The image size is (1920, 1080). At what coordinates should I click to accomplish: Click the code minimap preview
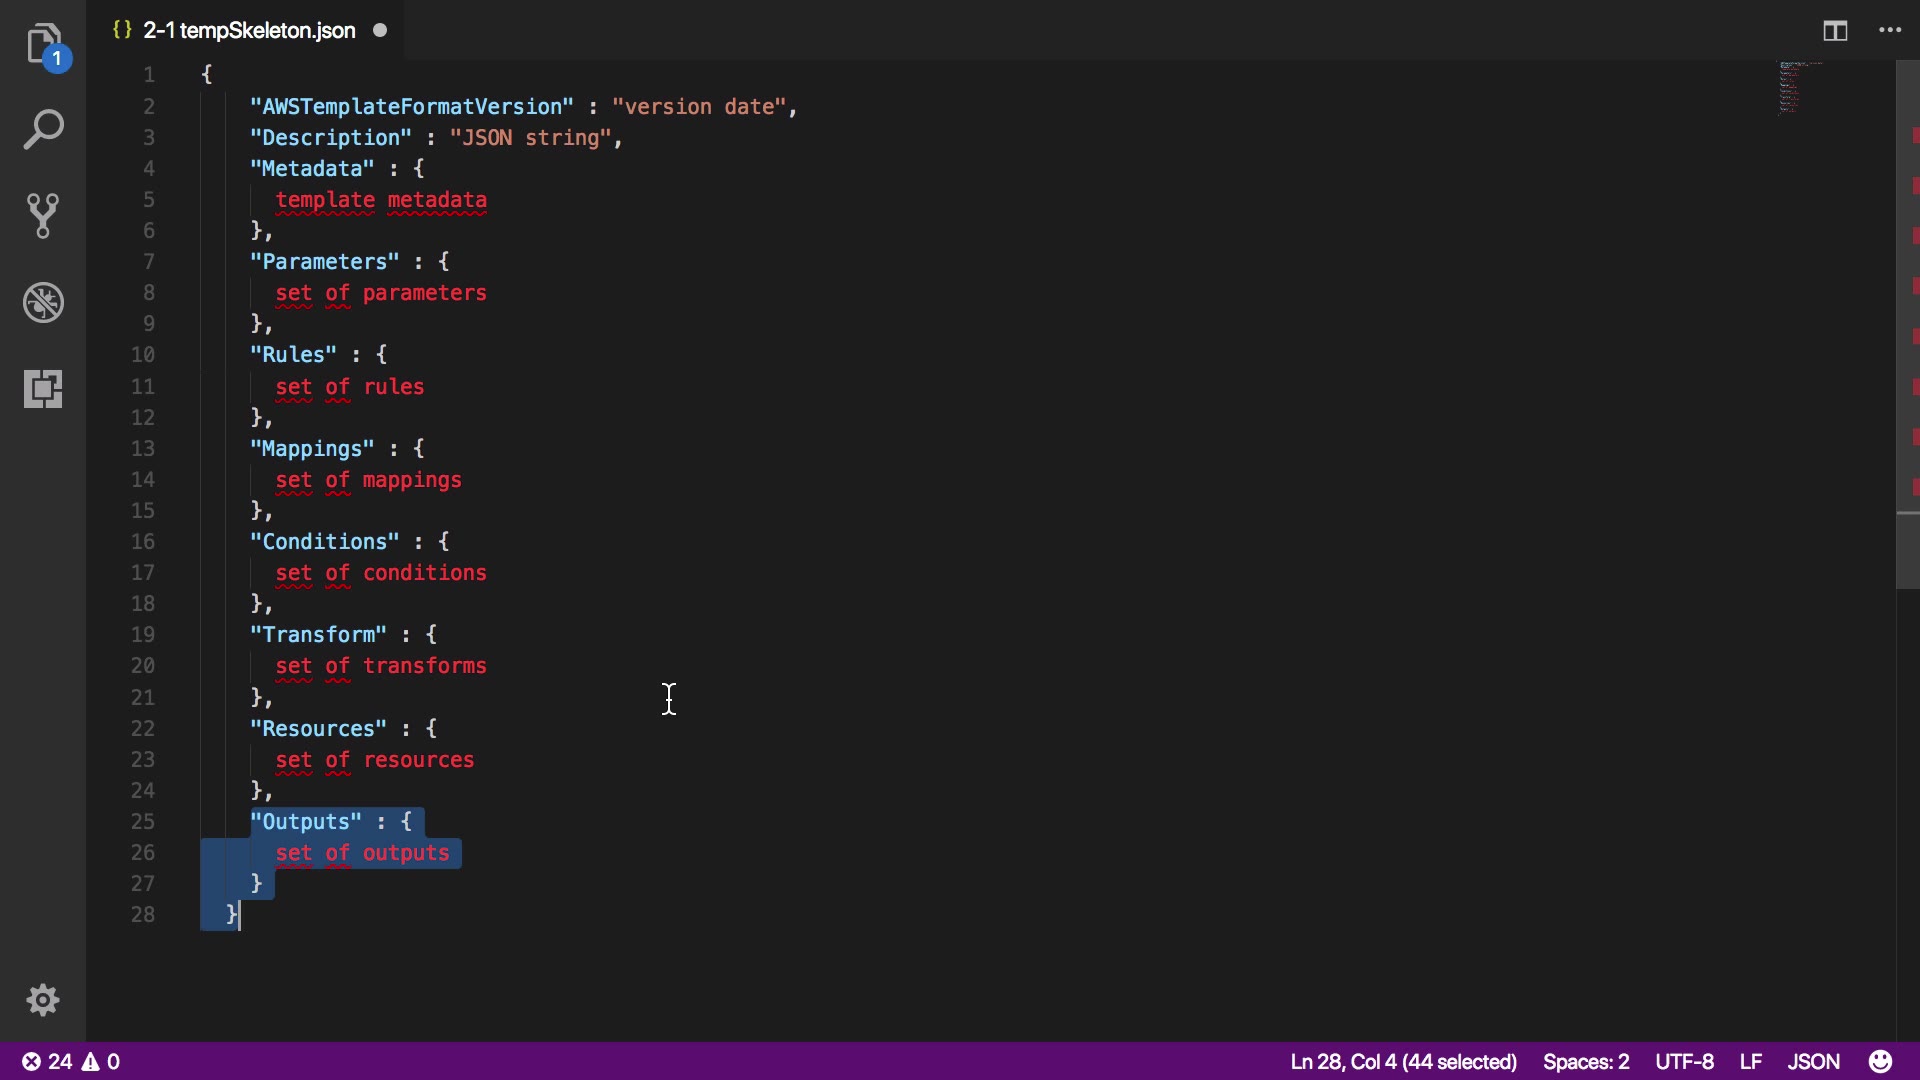click(x=1795, y=88)
